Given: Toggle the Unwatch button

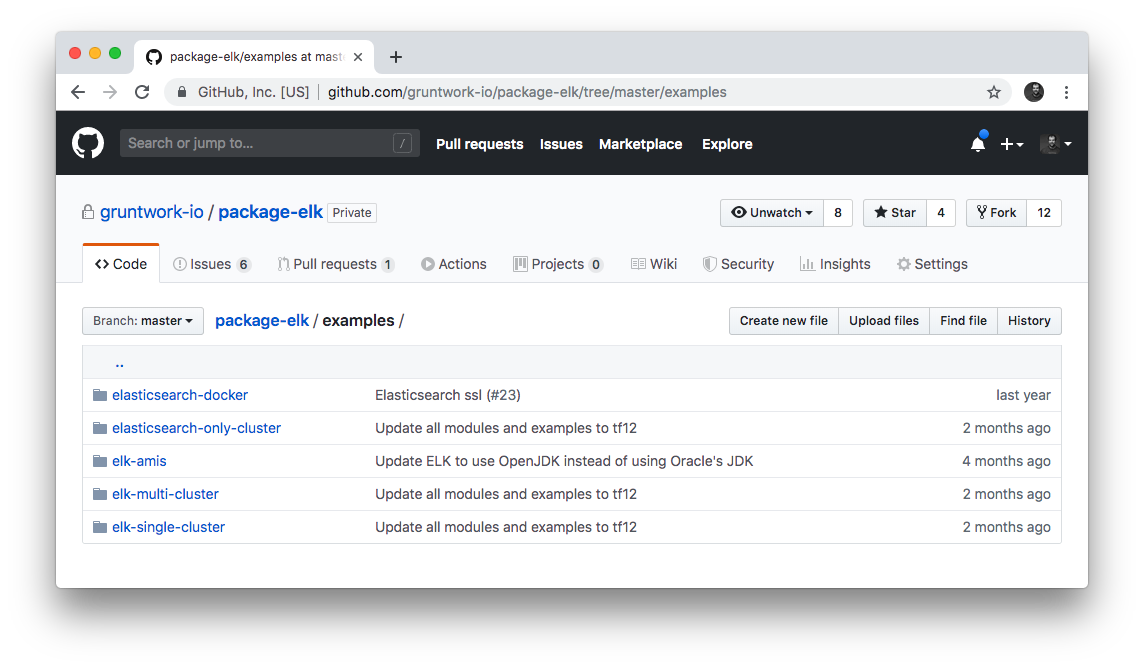Looking at the screenshot, I should (771, 213).
